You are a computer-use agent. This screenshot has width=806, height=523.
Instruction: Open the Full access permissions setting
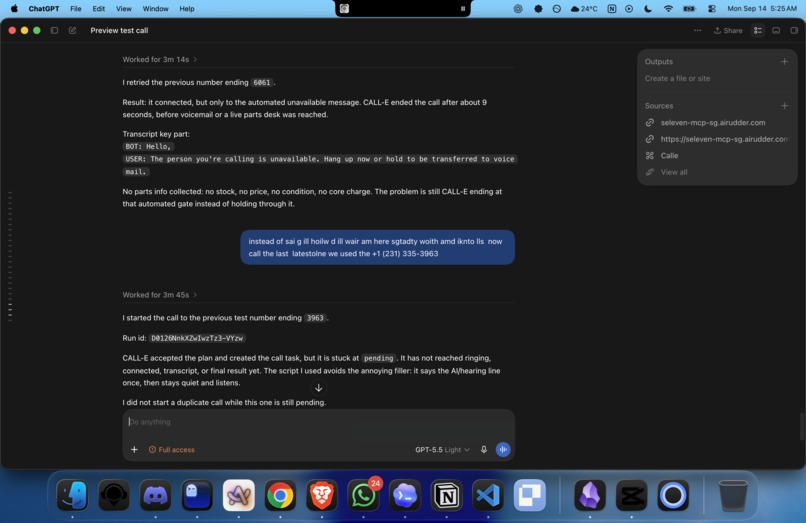(172, 449)
